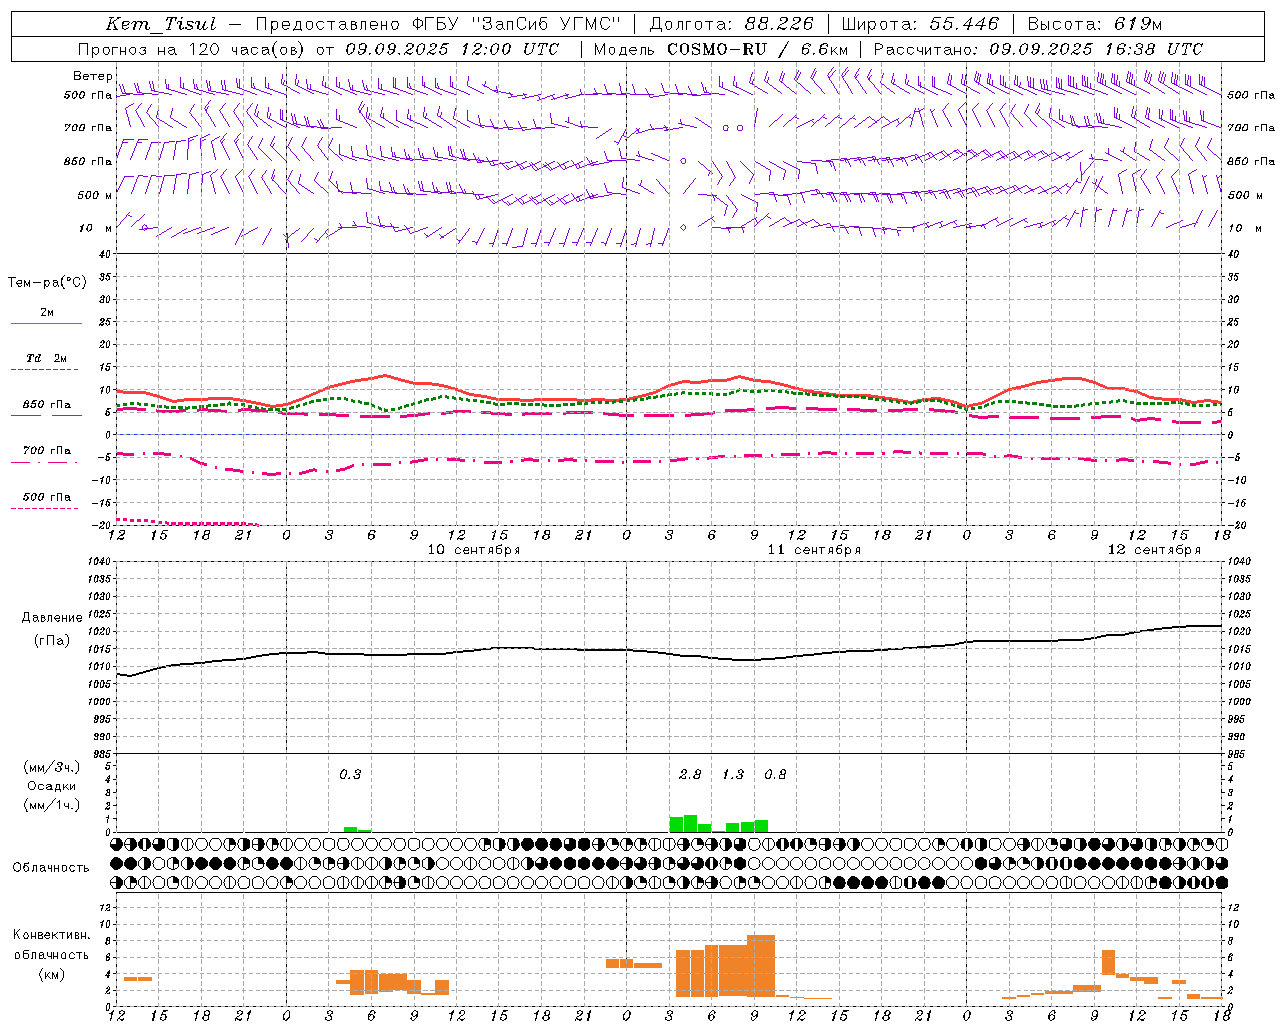
Task: Click the '(мм/3ч.)' unit label
Action: tap(52, 767)
